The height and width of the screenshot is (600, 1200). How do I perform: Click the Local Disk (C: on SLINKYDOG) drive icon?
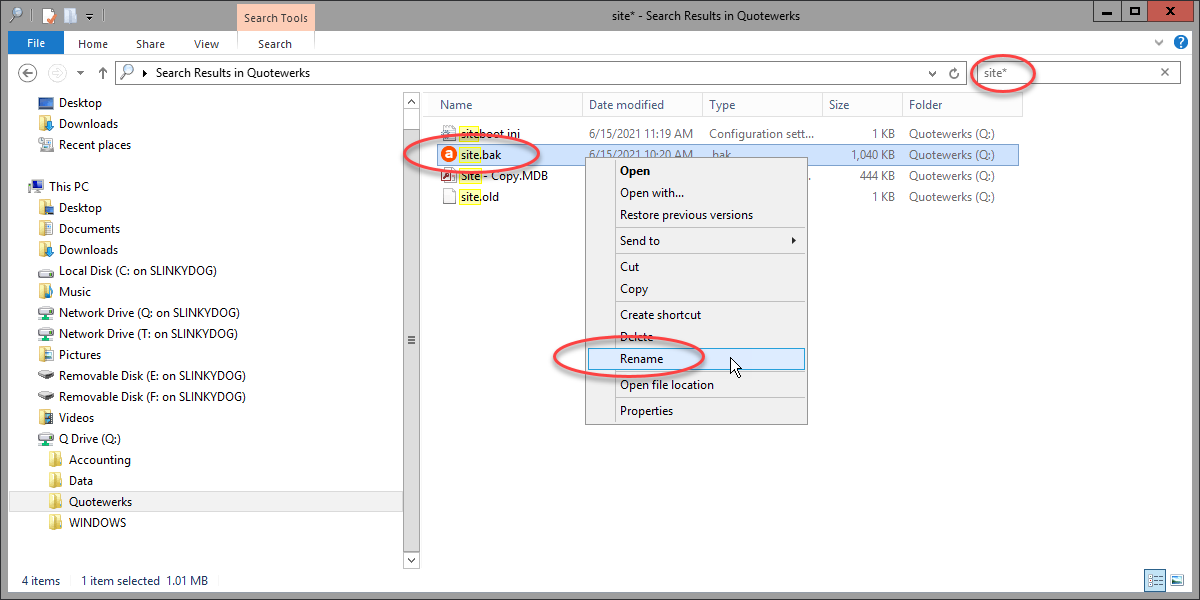46,271
